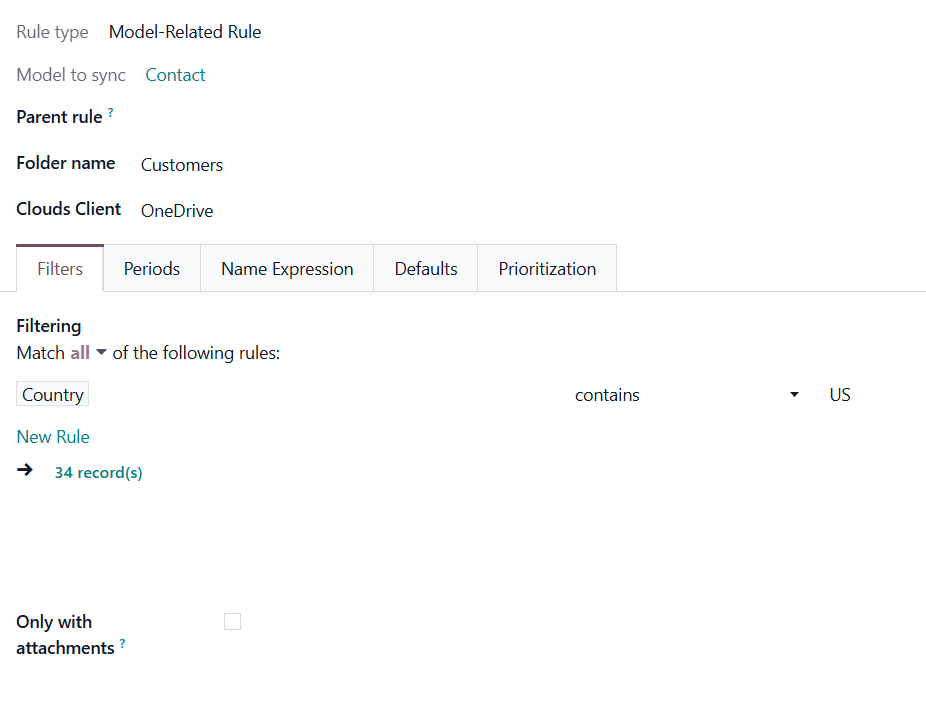Open the Country field selector
926x702 pixels.
pos(53,395)
